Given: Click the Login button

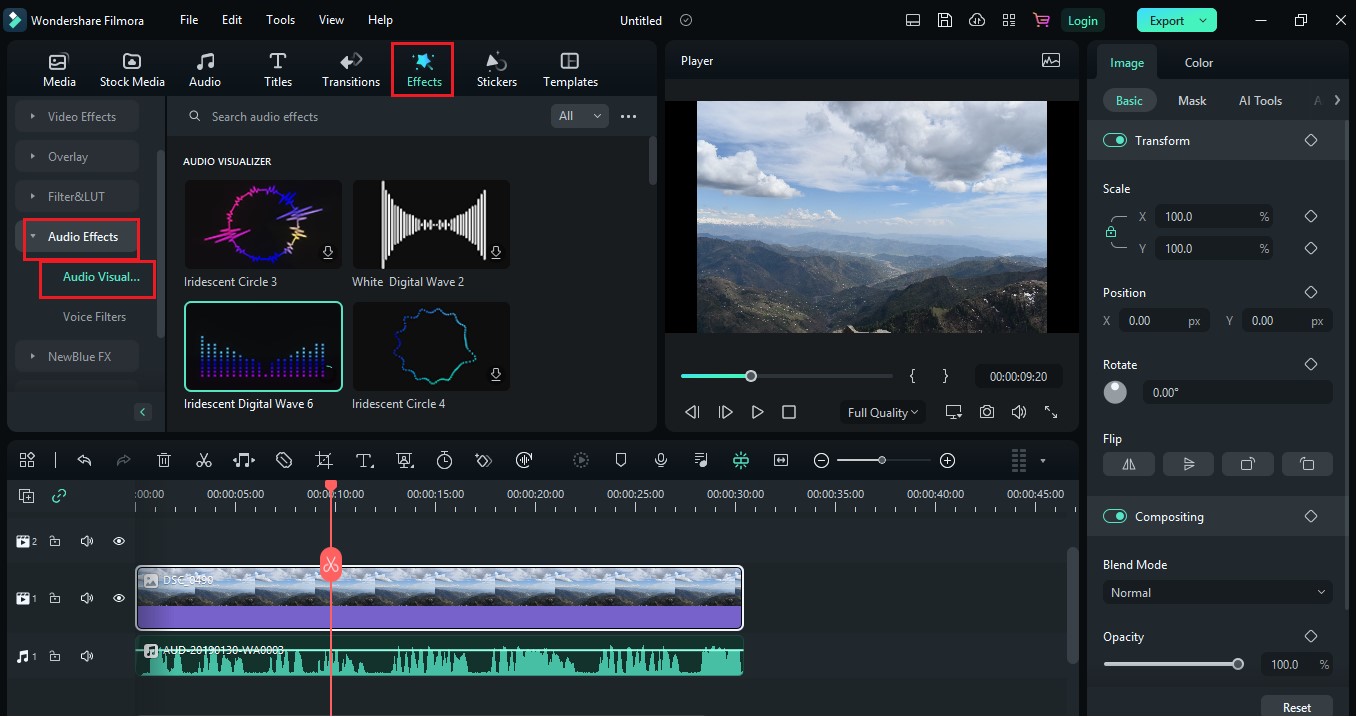Looking at the screenshot, I should tap(1082, 20).
